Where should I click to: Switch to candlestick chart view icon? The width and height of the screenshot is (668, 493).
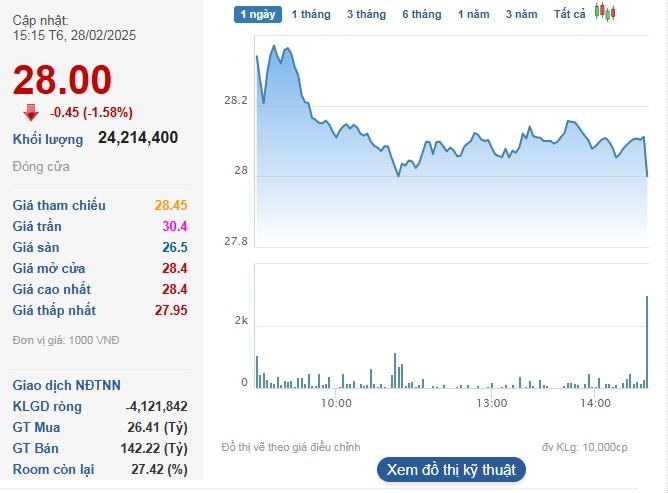(604, 13)
